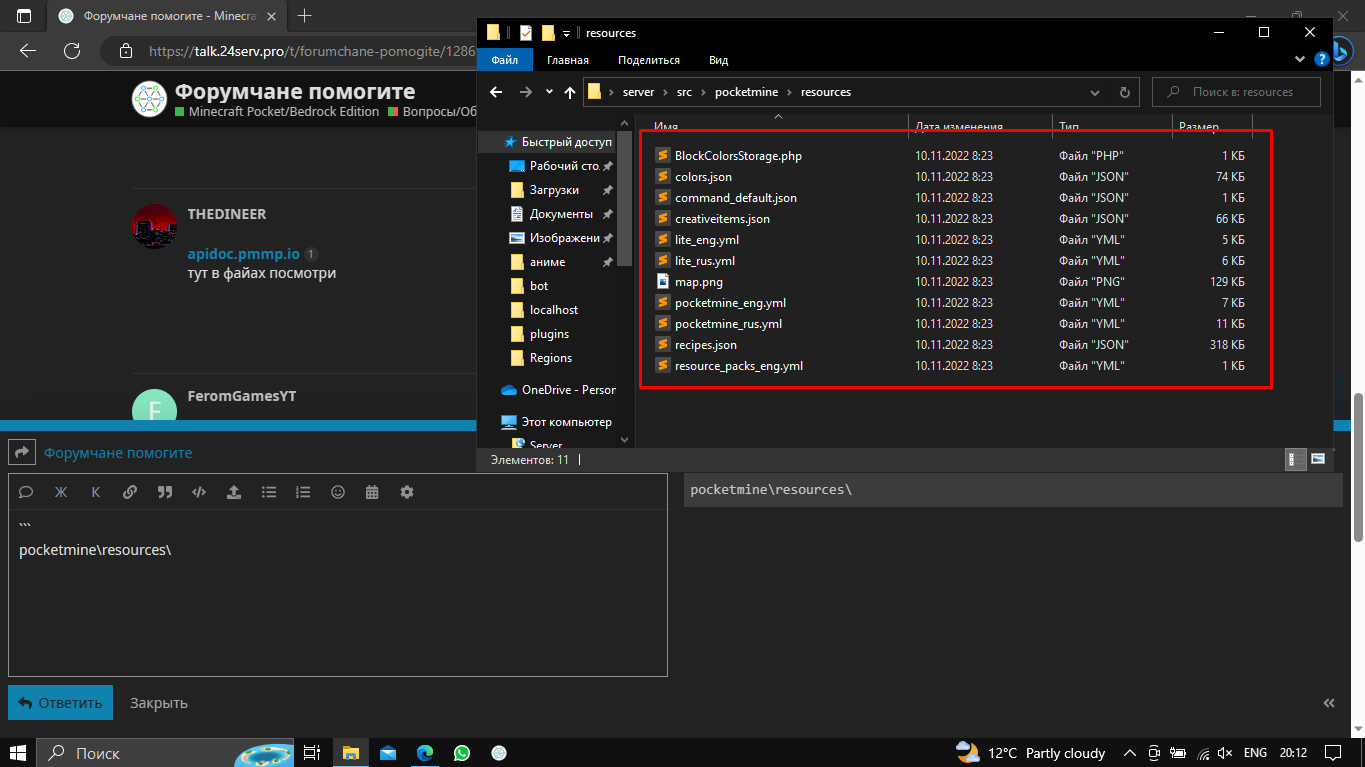
Task: Go up one folder level in Explorer
Action: 570,92
